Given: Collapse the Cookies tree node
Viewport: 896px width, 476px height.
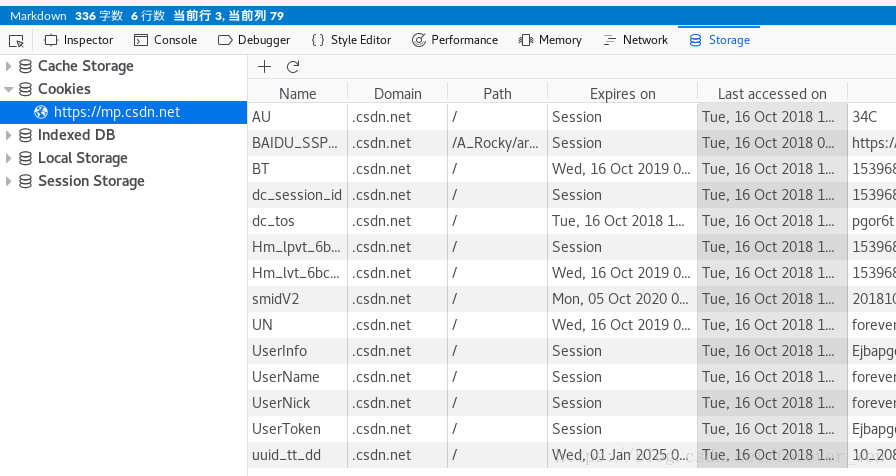Looking at the screenshot, I should point(9,89).
